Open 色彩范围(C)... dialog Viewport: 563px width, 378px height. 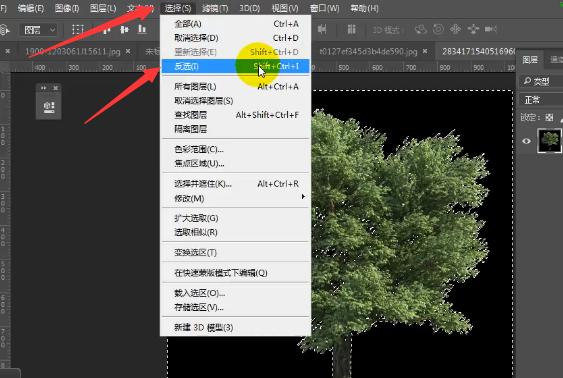pyautogui.click(x=236, y=149)
